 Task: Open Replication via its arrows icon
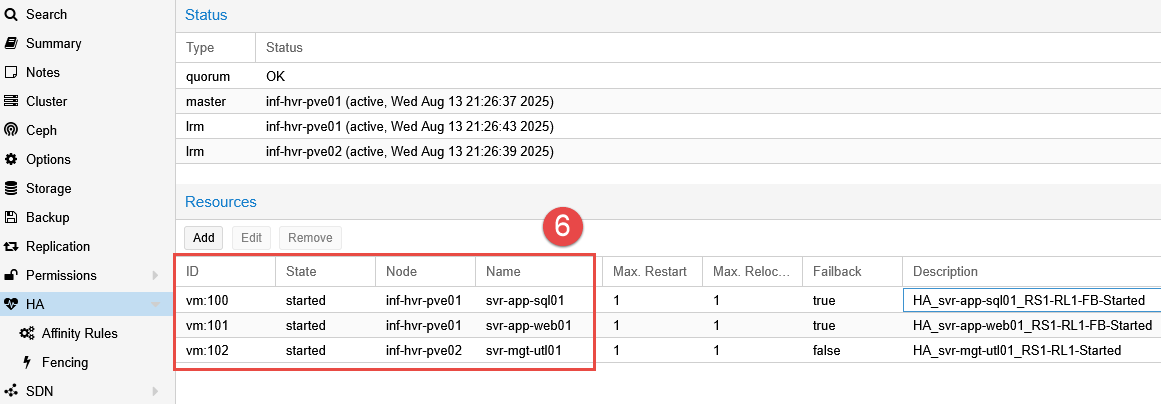coord(11,247)
